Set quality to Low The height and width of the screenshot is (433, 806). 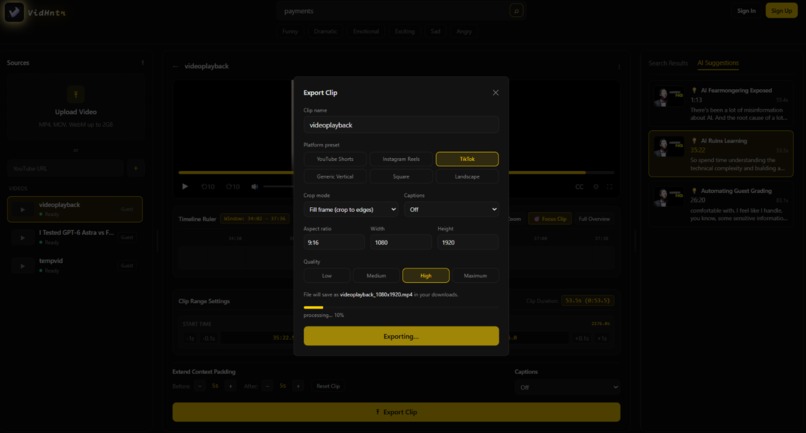pyautogui.click(x=327, y=276)
